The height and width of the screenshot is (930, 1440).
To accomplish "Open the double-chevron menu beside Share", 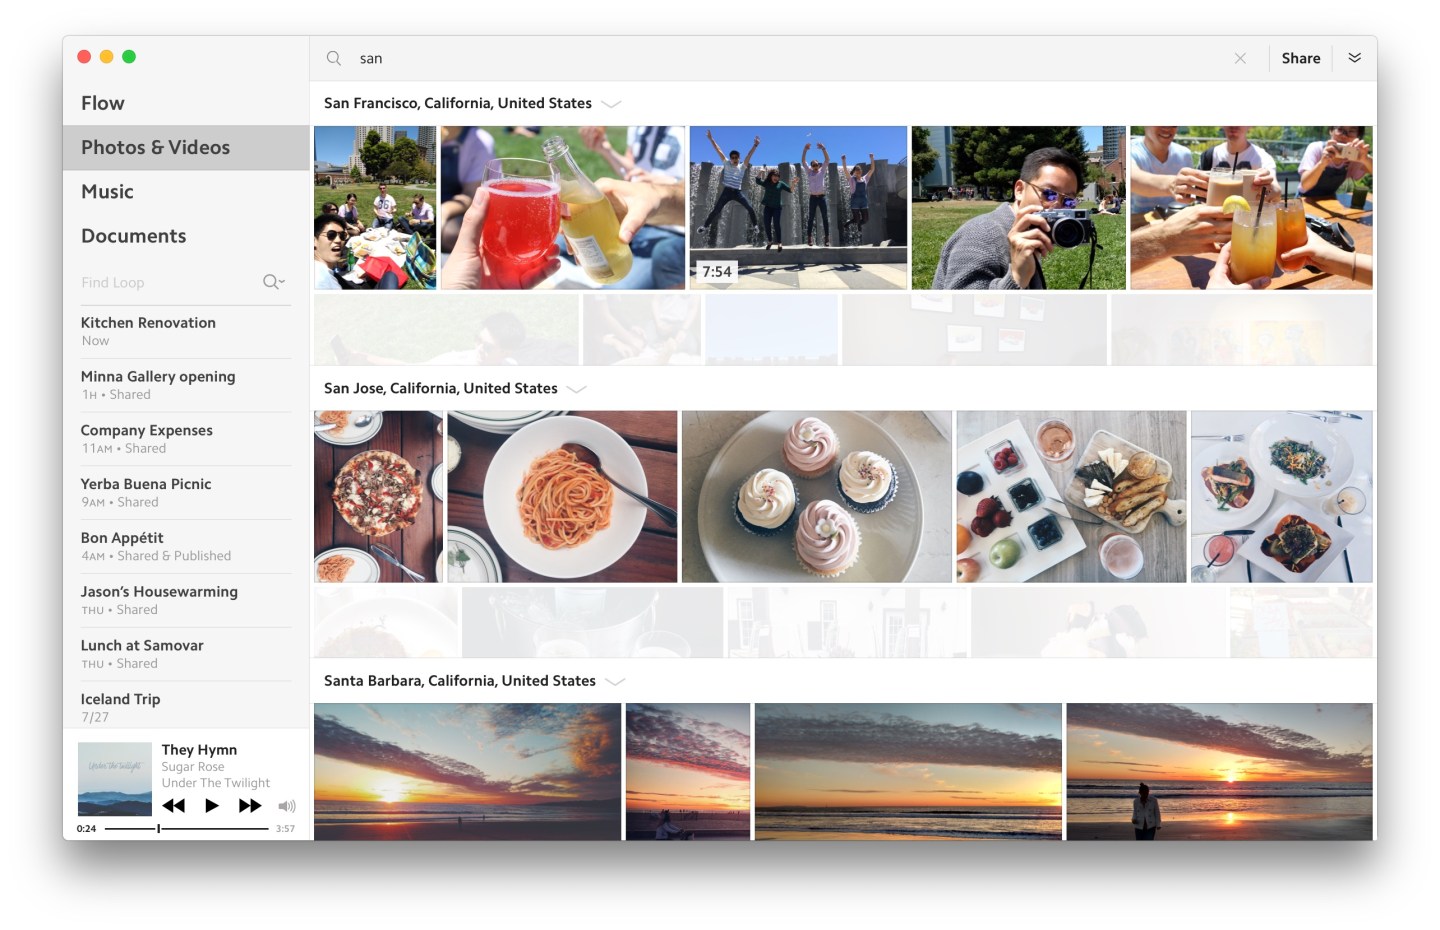I will 1354,58.
